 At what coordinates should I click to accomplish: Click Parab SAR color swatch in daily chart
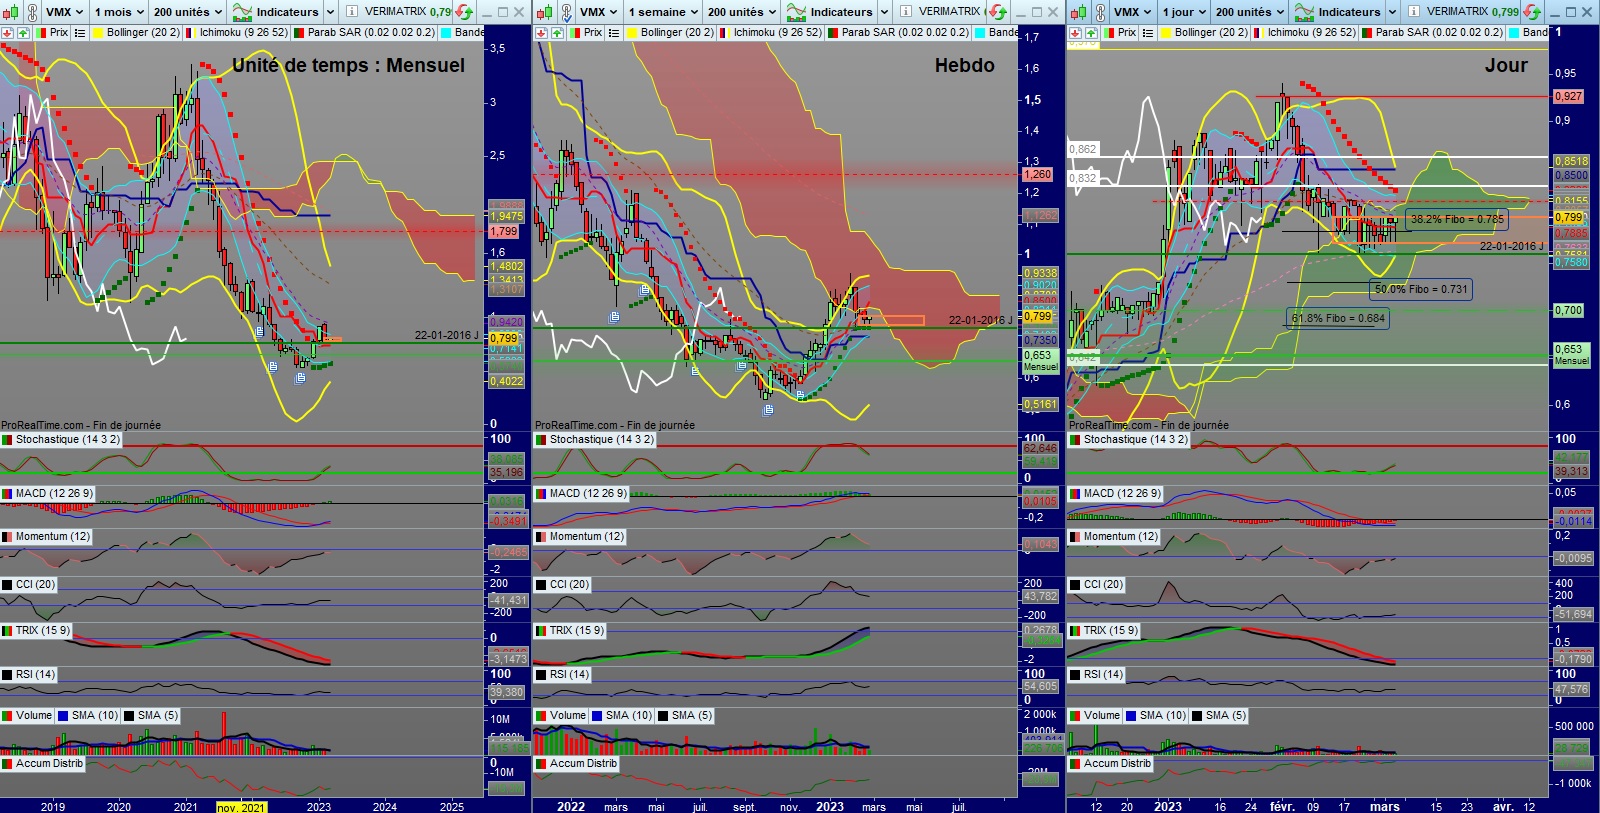[x=1366, y=32]
